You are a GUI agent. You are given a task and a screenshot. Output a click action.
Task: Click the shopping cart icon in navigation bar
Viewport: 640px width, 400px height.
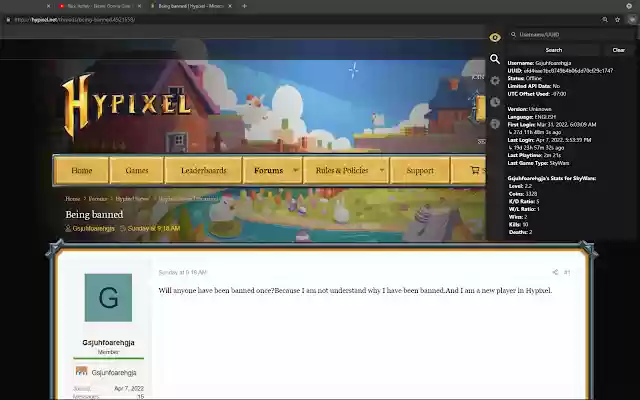pyautogui.click(x=474, y=170)
